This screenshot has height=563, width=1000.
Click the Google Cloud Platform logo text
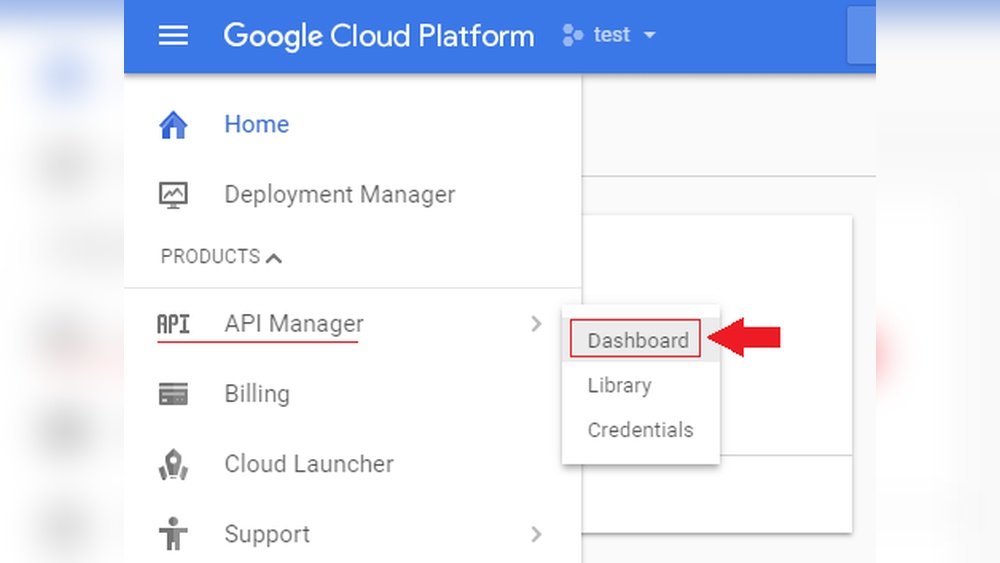379,36
